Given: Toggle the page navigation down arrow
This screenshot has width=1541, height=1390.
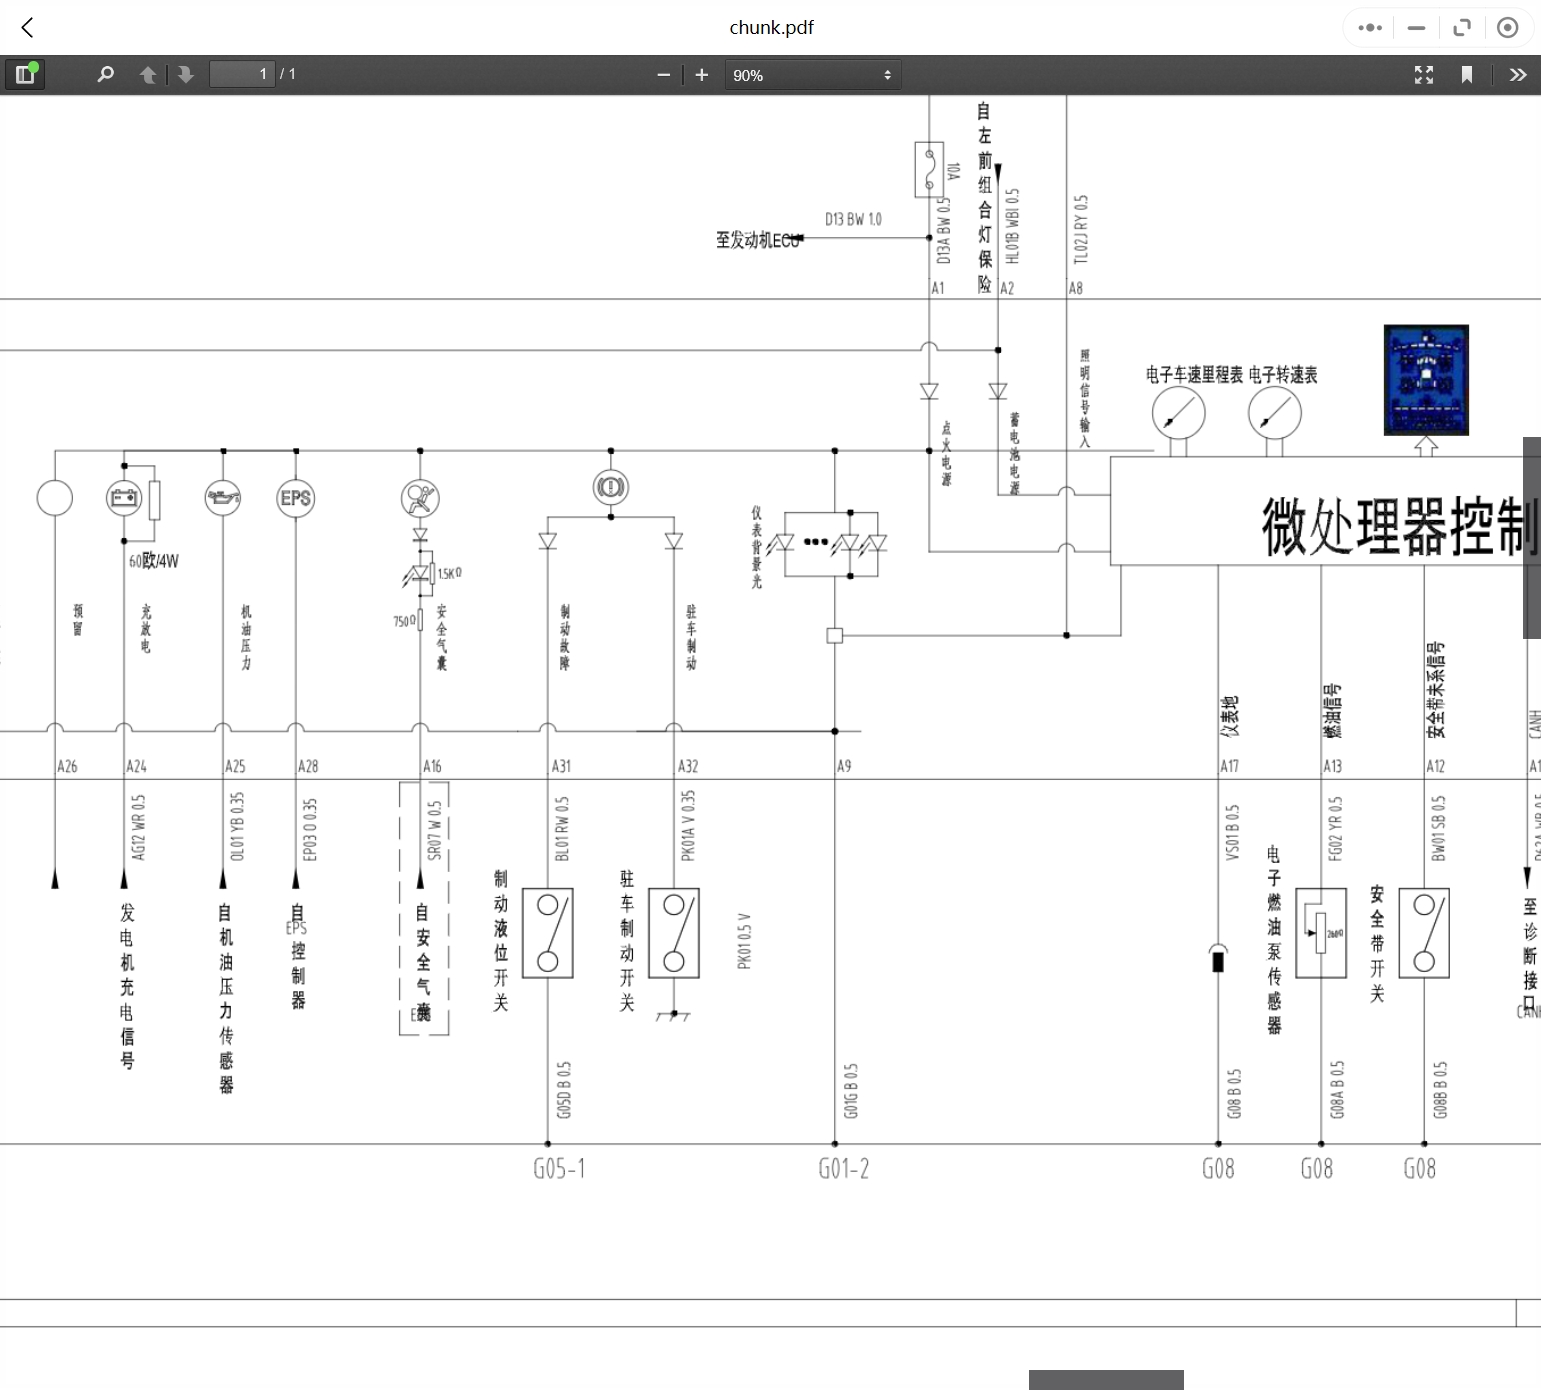Looking at the screenshot, I should pyautogui.click(x=185, y=74).
